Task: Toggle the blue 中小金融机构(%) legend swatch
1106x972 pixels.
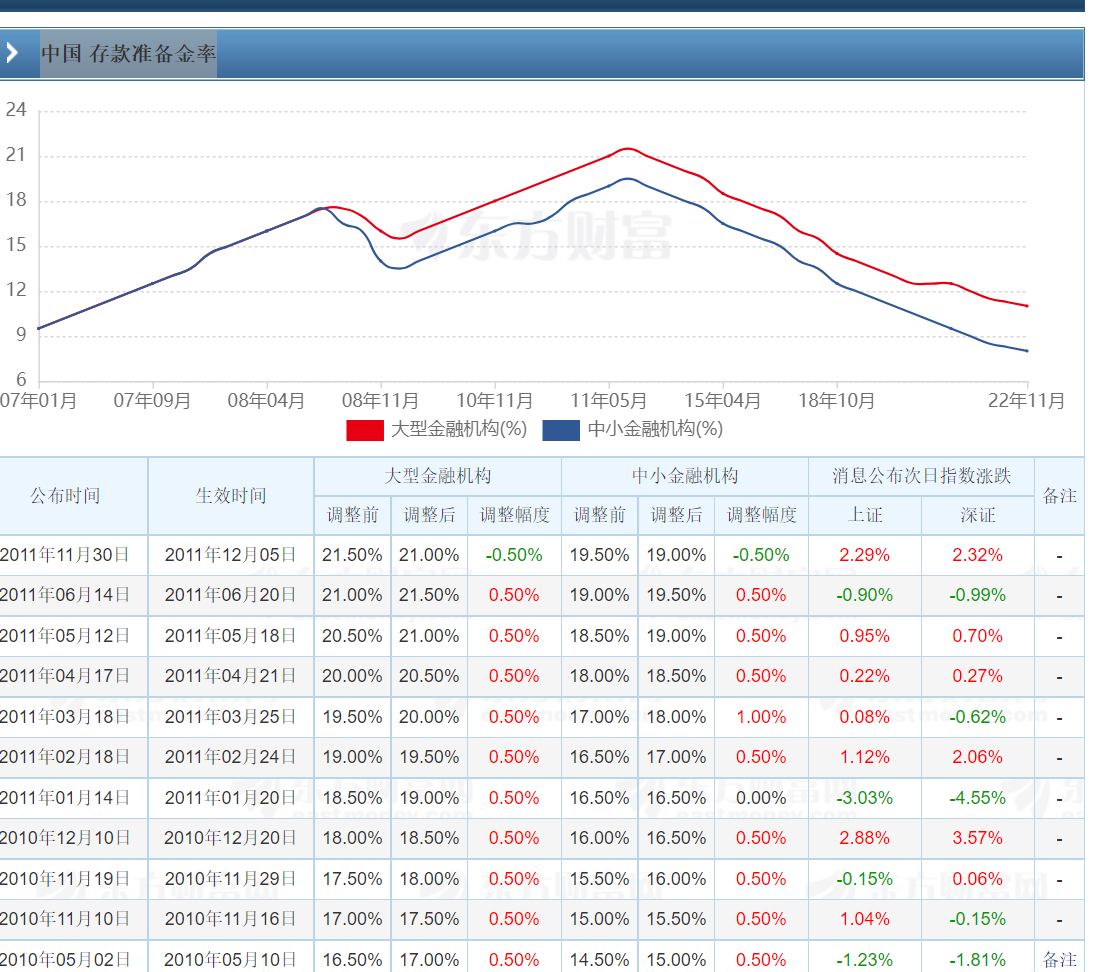Action: pyautogui.click(x=561, y=430)
